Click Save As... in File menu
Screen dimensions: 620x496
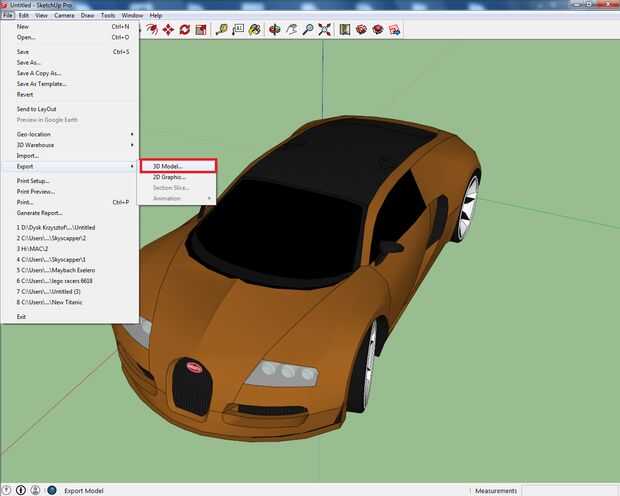click(32, 62)
